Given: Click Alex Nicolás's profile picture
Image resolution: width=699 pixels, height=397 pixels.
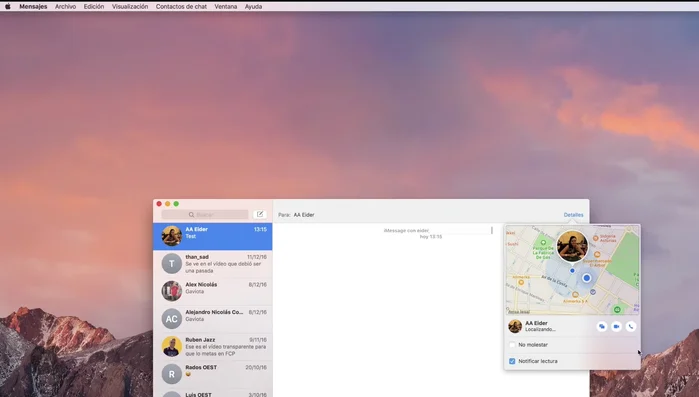Looking at the screenshot, I should (x=172, y=291).
